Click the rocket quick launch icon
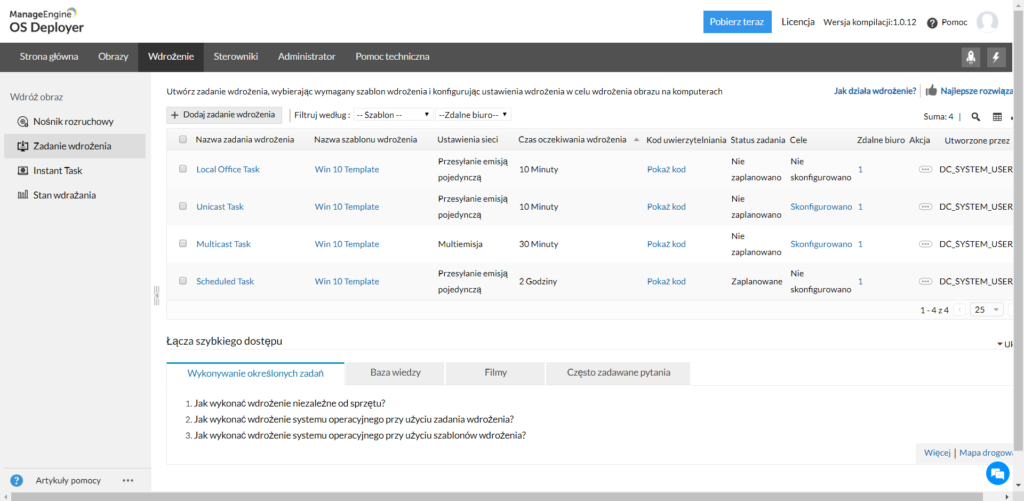Screen dimensions: 1024x501 coord(970,57)
